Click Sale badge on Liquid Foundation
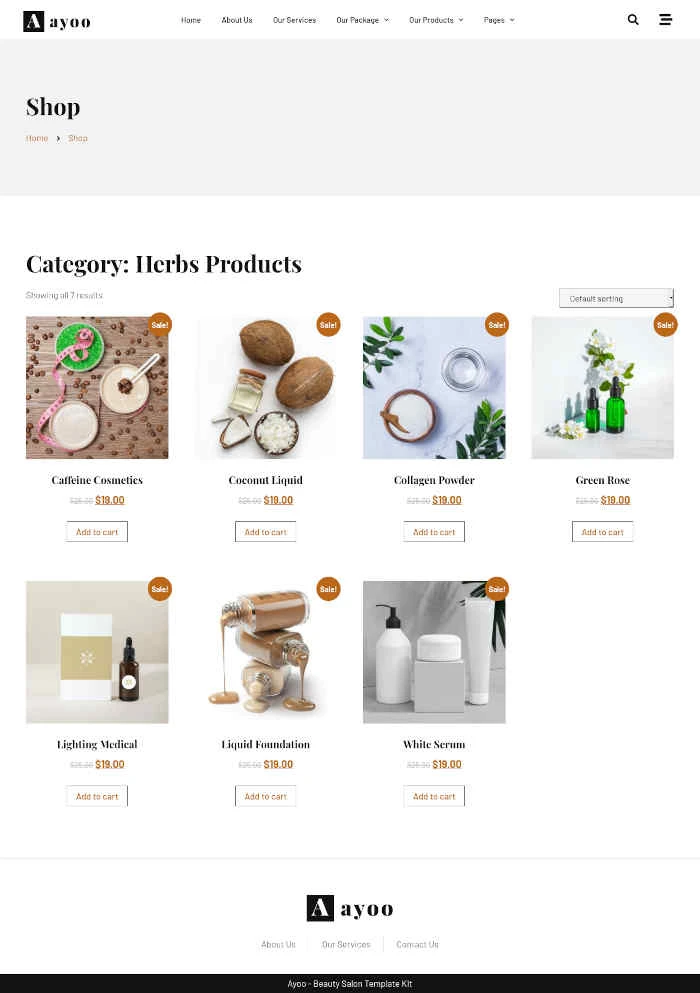The height and width of the screenshot is (993, 700). [x=328, y=589]
